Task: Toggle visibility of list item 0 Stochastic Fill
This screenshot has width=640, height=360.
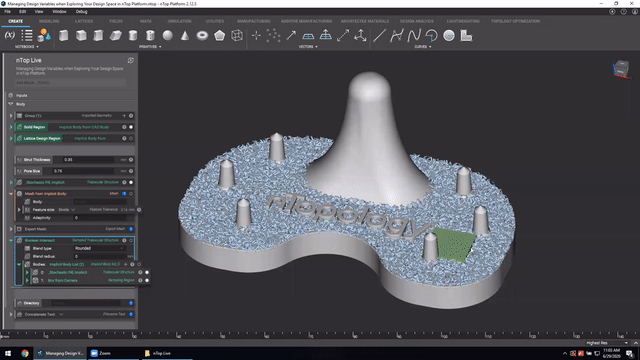Action: (x=147, y=272)
